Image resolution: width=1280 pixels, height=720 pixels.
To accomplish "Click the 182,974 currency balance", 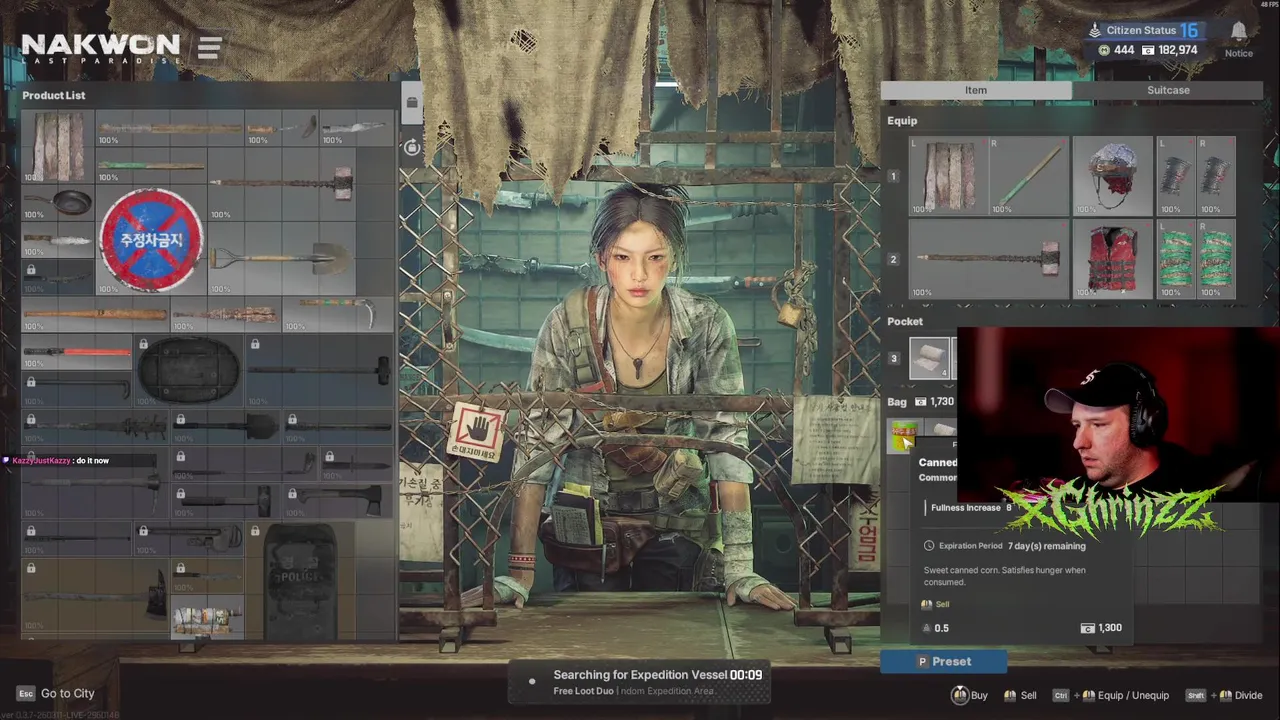I will click(1169, 50).
